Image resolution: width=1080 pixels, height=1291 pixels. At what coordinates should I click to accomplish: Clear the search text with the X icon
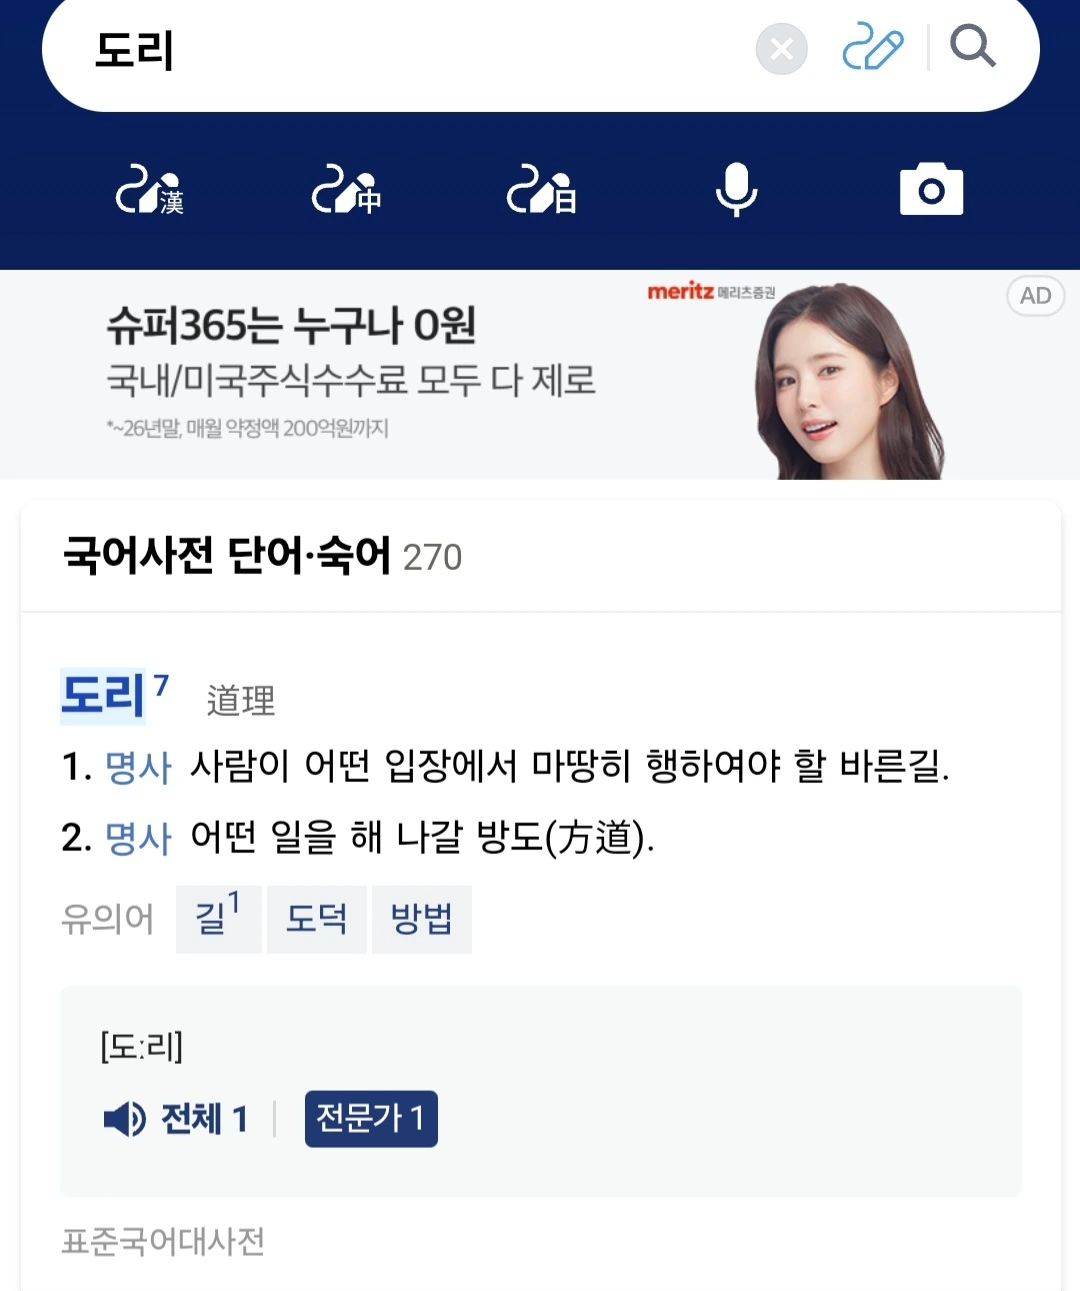(x=781, y=48)
